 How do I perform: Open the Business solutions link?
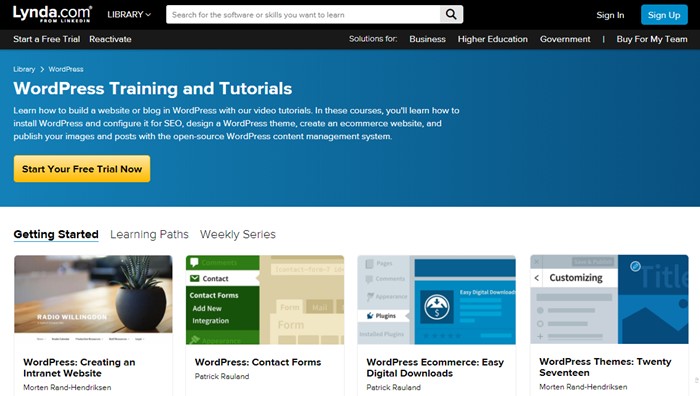[427, 39]
